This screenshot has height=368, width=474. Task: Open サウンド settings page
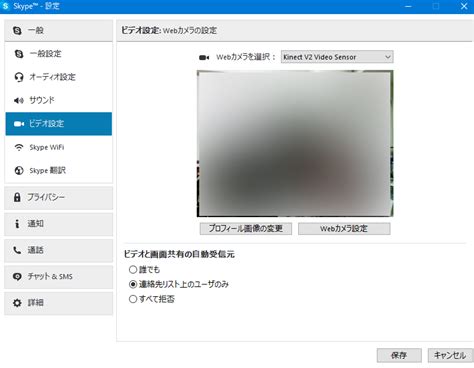[59, 100]
